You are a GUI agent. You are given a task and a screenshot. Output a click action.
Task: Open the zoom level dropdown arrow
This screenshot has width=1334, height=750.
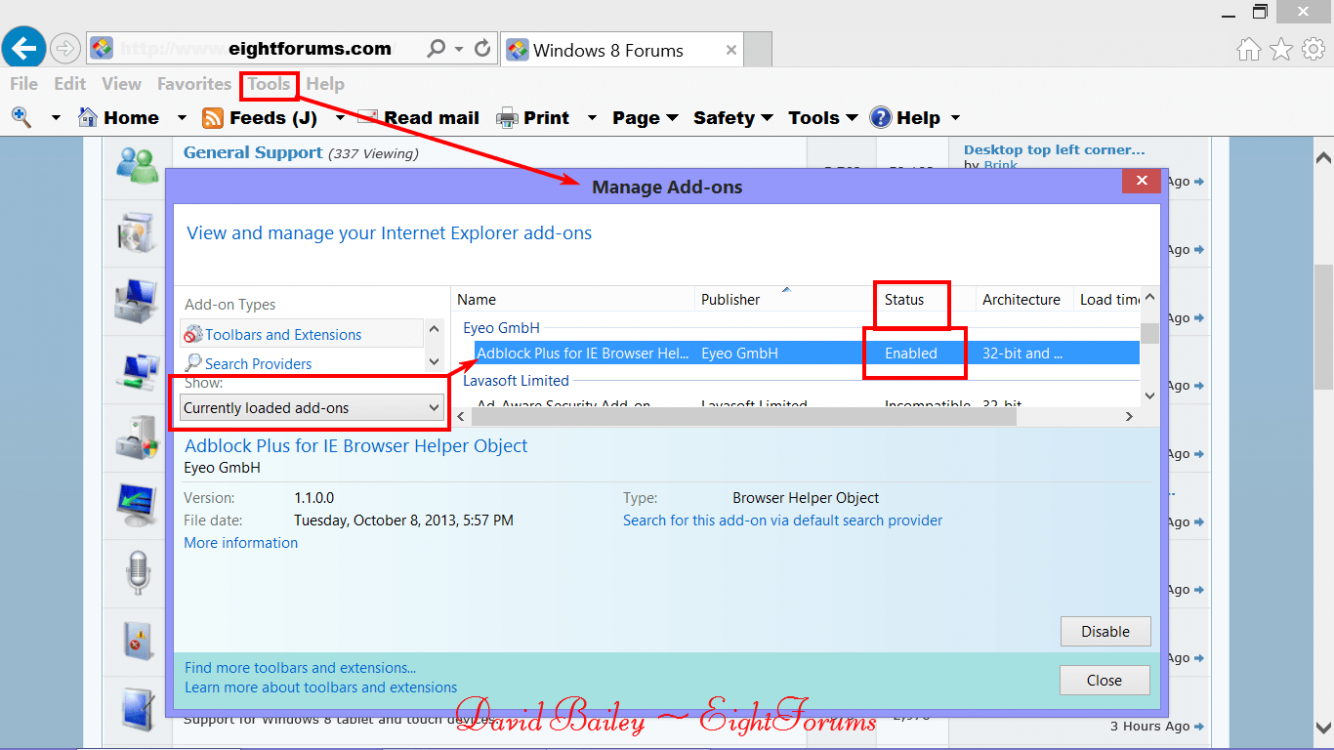pyautogui.click(x=56, y=118)
